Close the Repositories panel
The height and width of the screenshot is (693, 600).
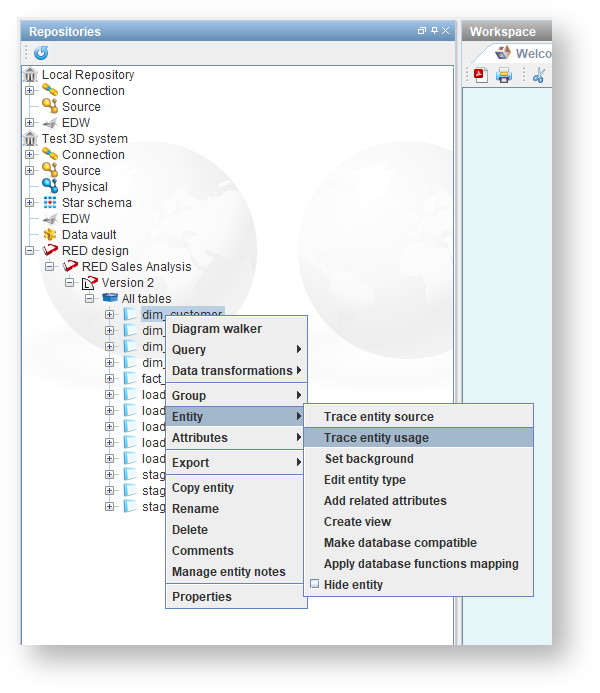point(445,30)
